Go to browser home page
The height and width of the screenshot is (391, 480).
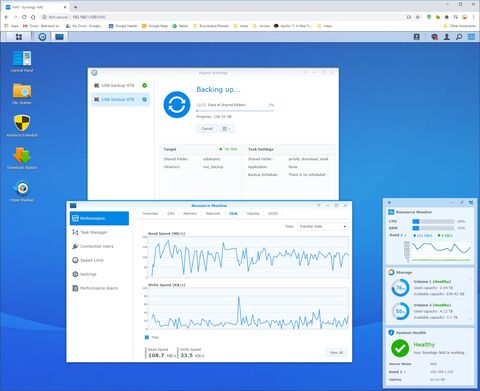pos(33,17)
